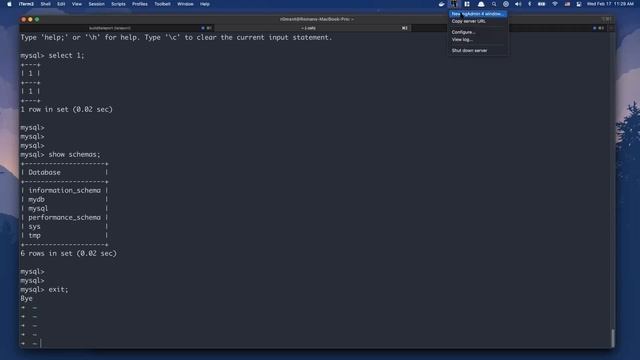Minimize iTerm2 window with yellow button
The height and width of the screenshot is (360, 640).
click(x=30, y=20)
